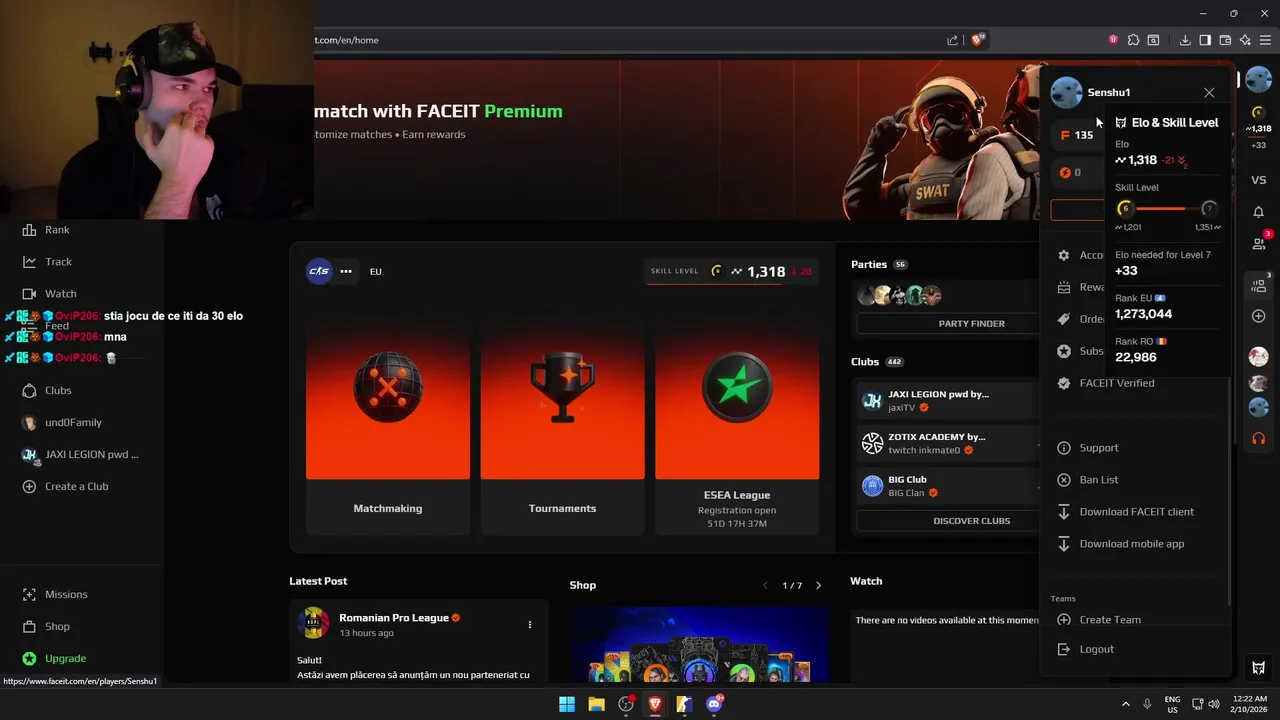Click Download mobile app
This screenshot has height=720, width=1280.
[1131, 544]
